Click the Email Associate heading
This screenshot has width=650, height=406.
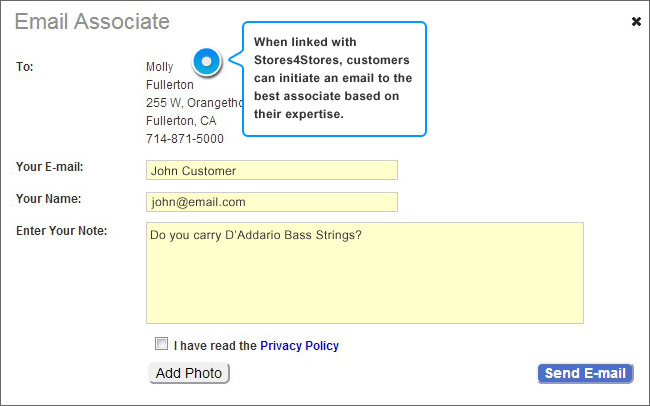click(92, 22)
